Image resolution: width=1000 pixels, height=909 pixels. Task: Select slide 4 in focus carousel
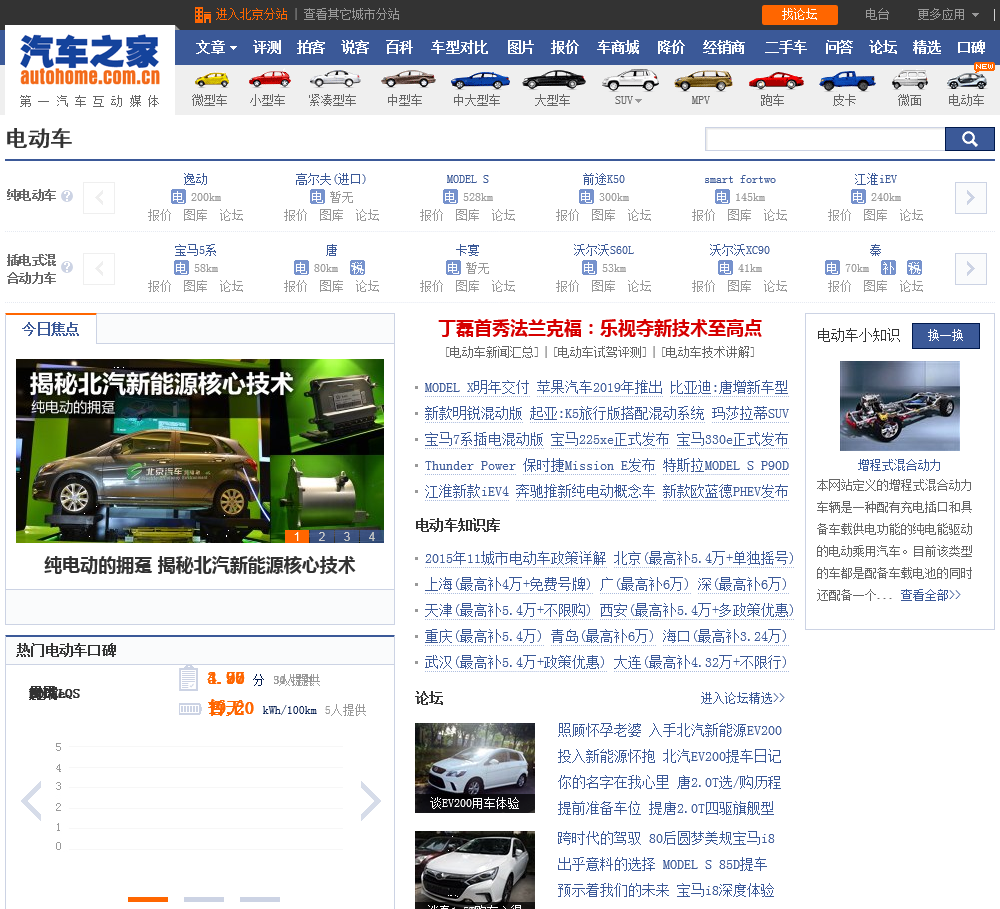coord(372,536)
